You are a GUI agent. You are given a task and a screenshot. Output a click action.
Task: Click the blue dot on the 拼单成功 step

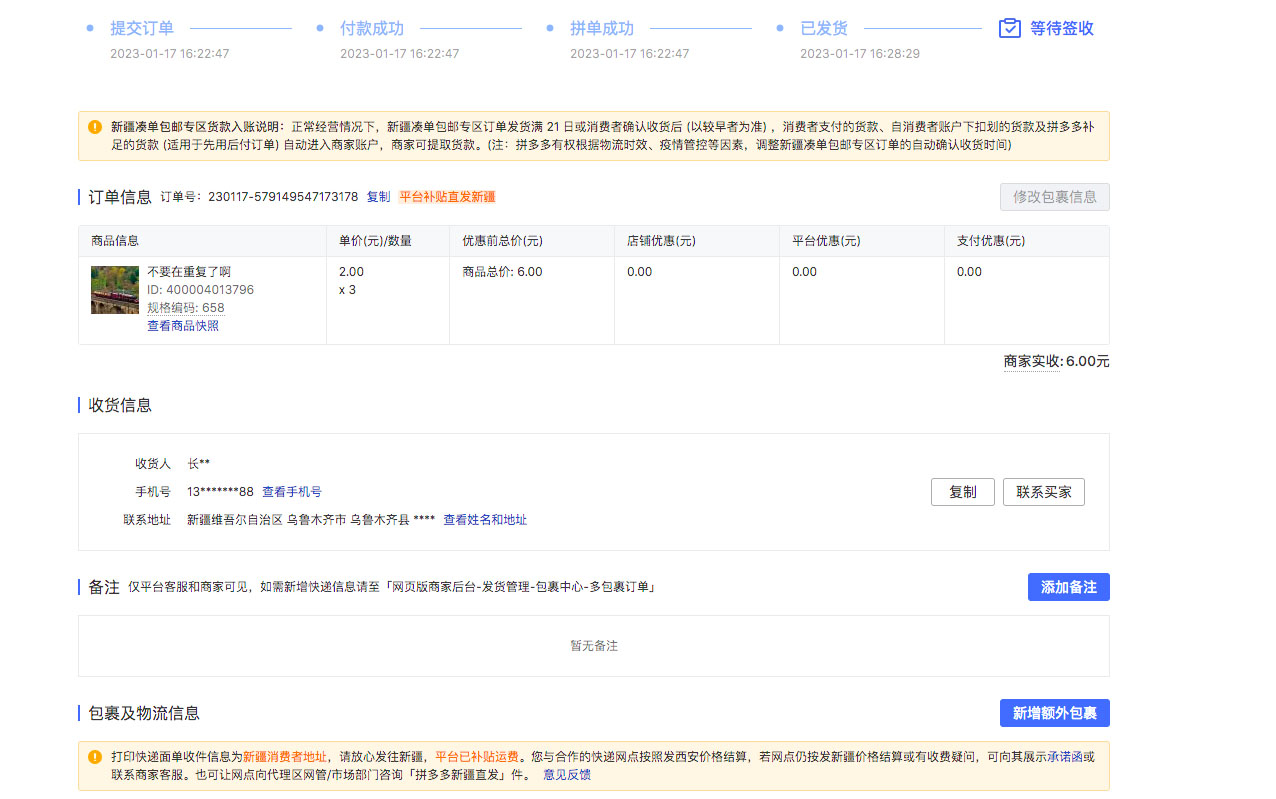[551, 26]
